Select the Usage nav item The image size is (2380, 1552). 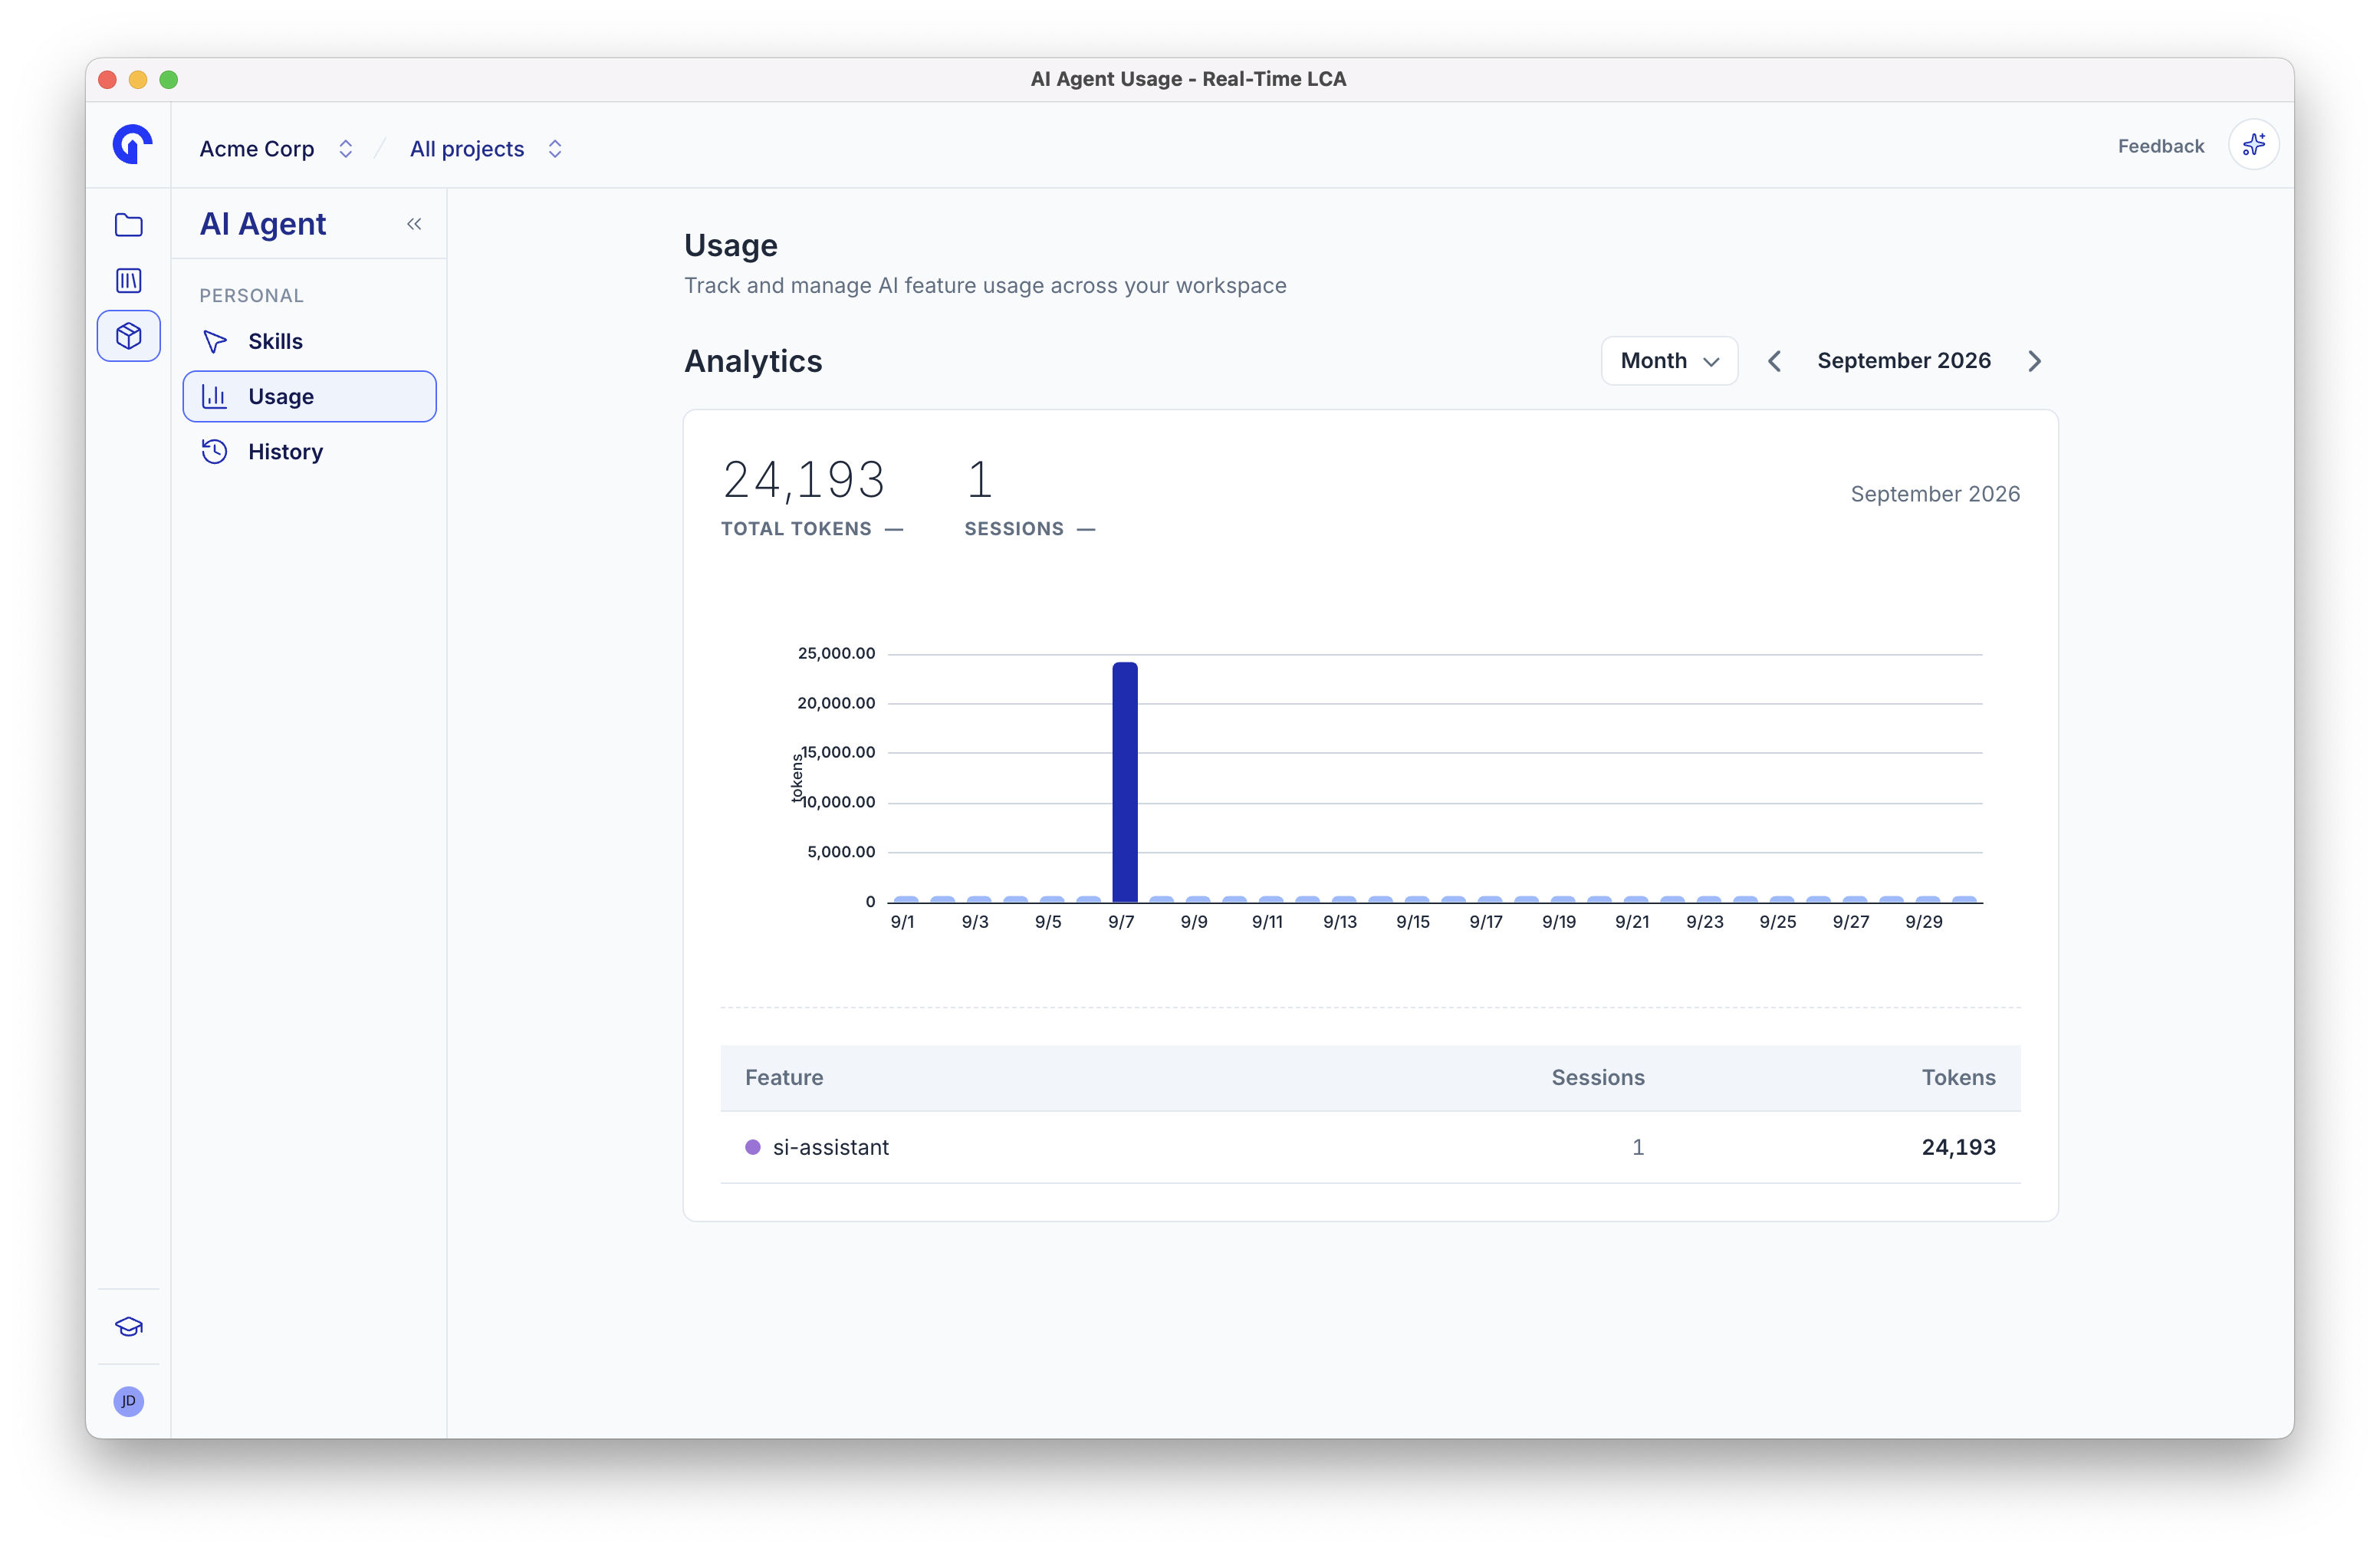310,397
